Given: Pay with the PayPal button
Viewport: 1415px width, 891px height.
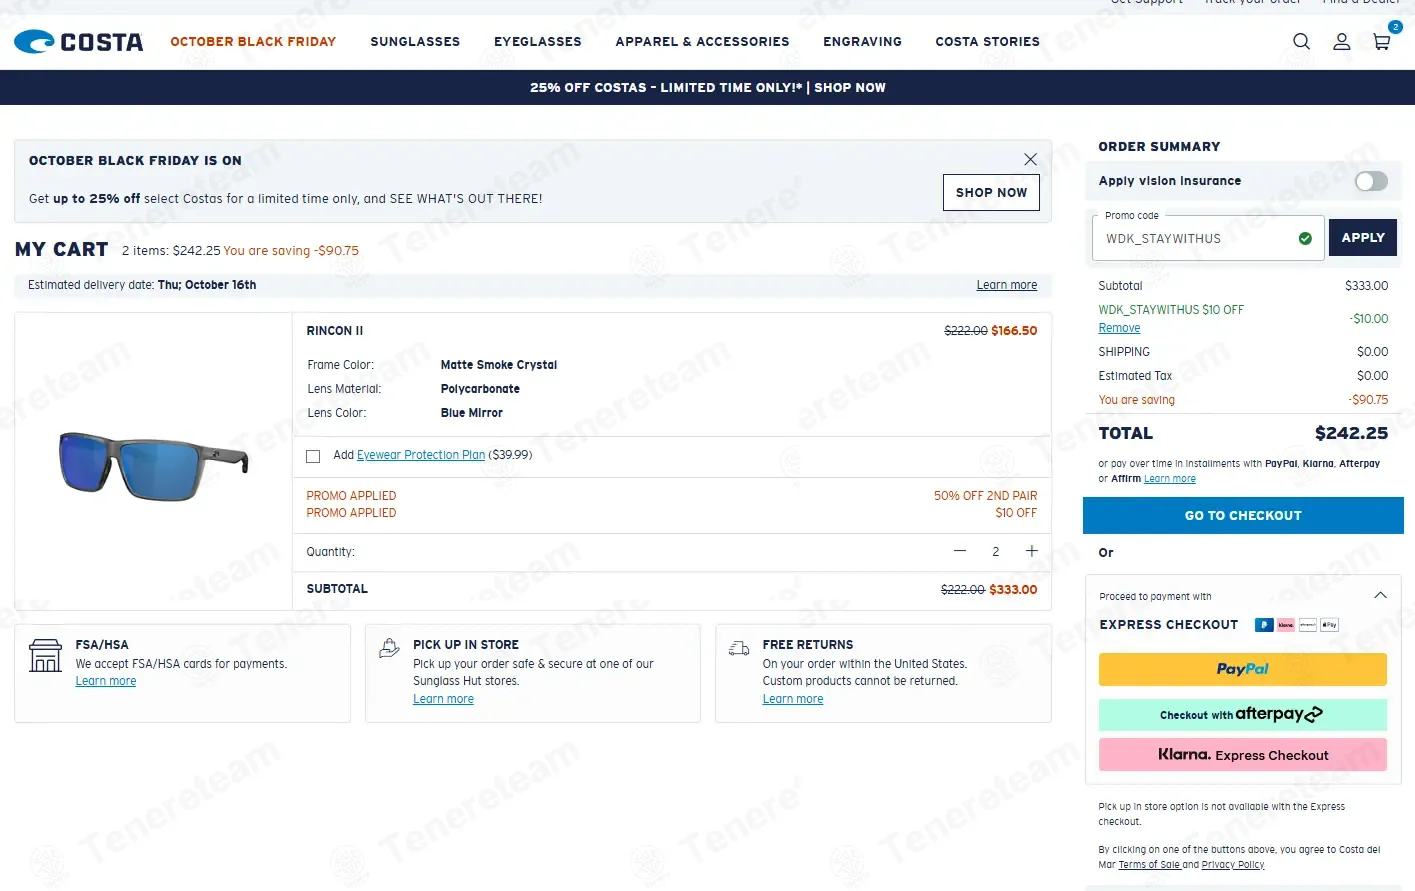Looking at the screenshot, I should (1243, 670).
